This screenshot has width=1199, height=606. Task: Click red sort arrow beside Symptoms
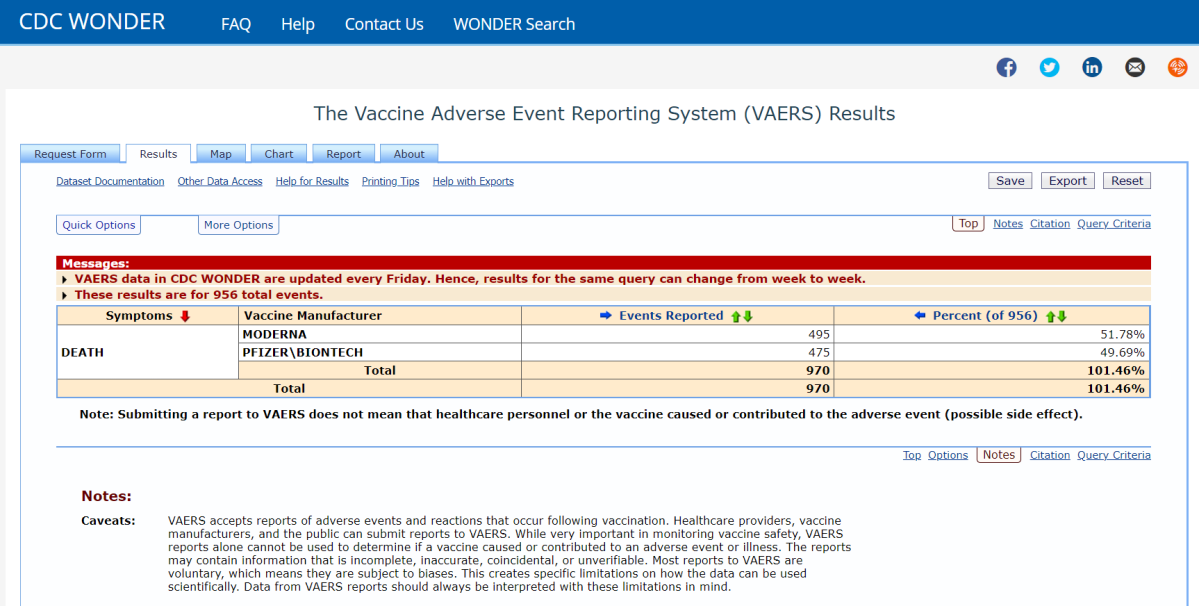[184, 316]
